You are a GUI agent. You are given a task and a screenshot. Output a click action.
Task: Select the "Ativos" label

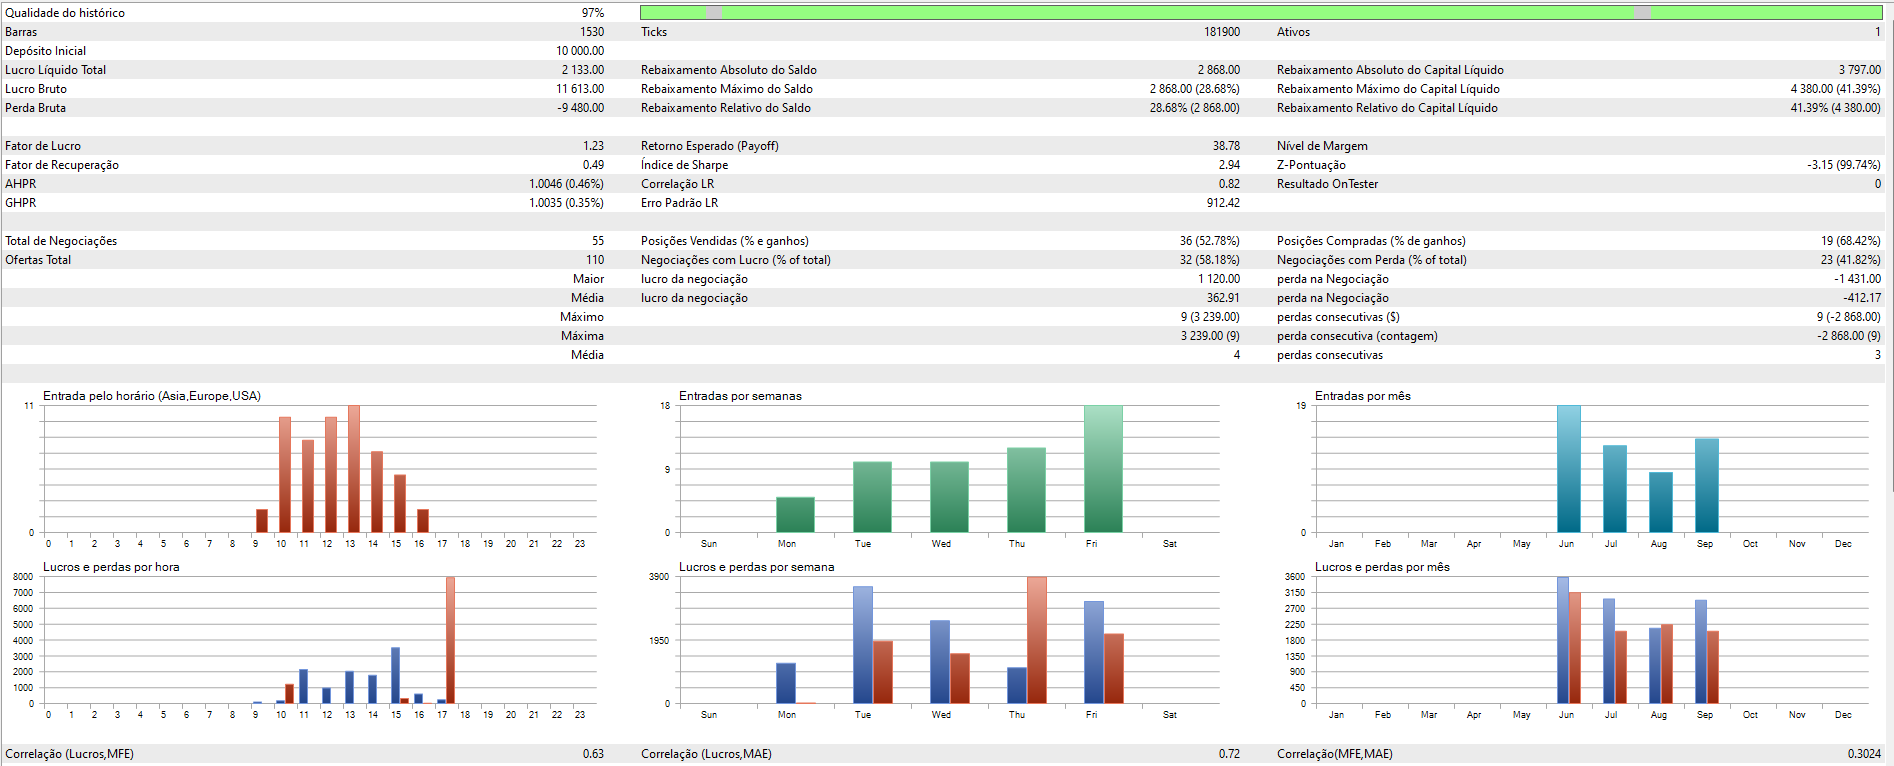pos(1293,32)
